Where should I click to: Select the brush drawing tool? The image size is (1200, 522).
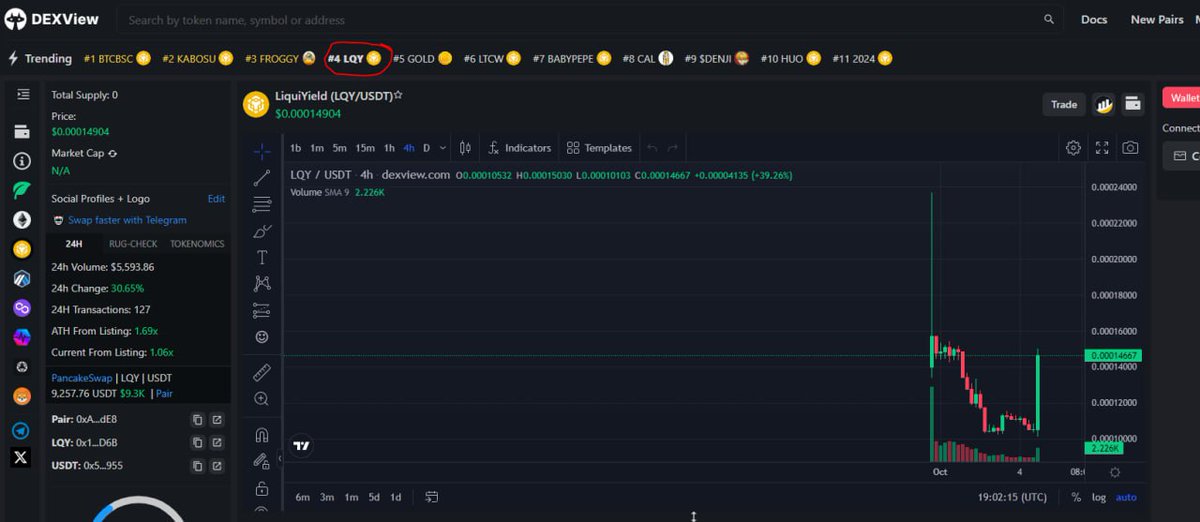(x=262, y=231)
